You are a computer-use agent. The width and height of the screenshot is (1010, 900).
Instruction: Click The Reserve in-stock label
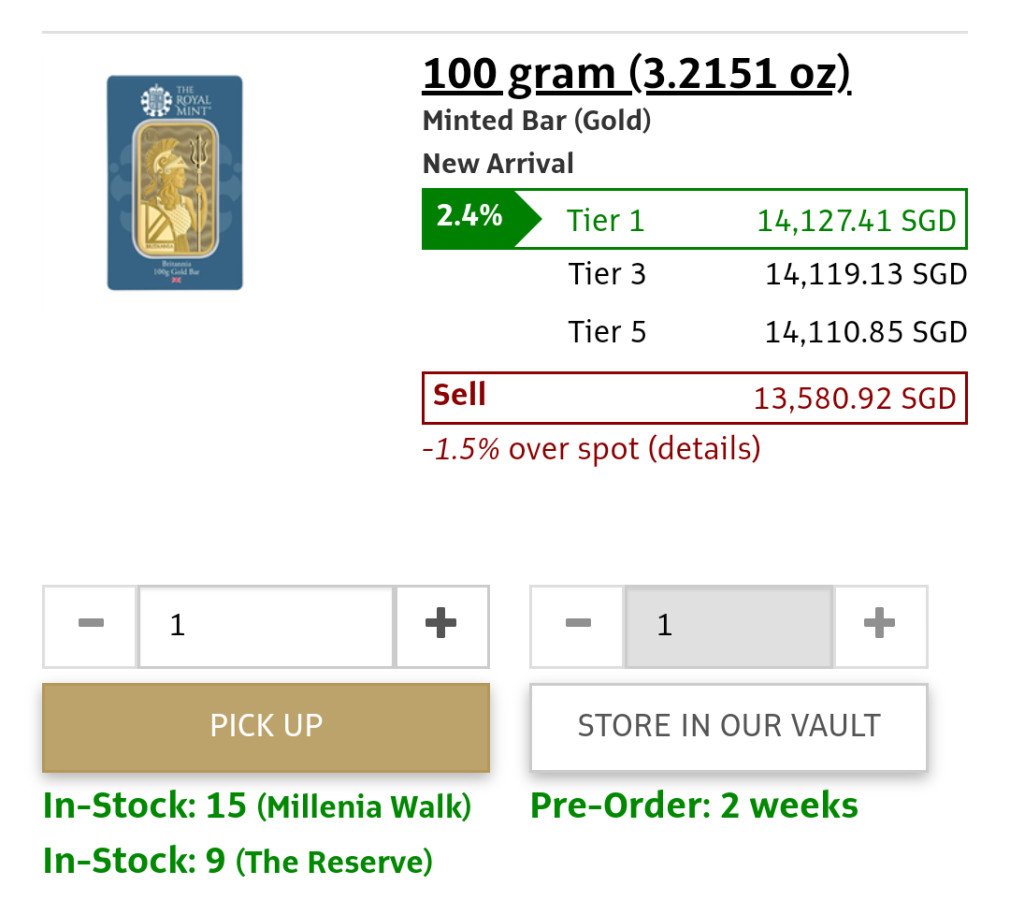[238, 860]
